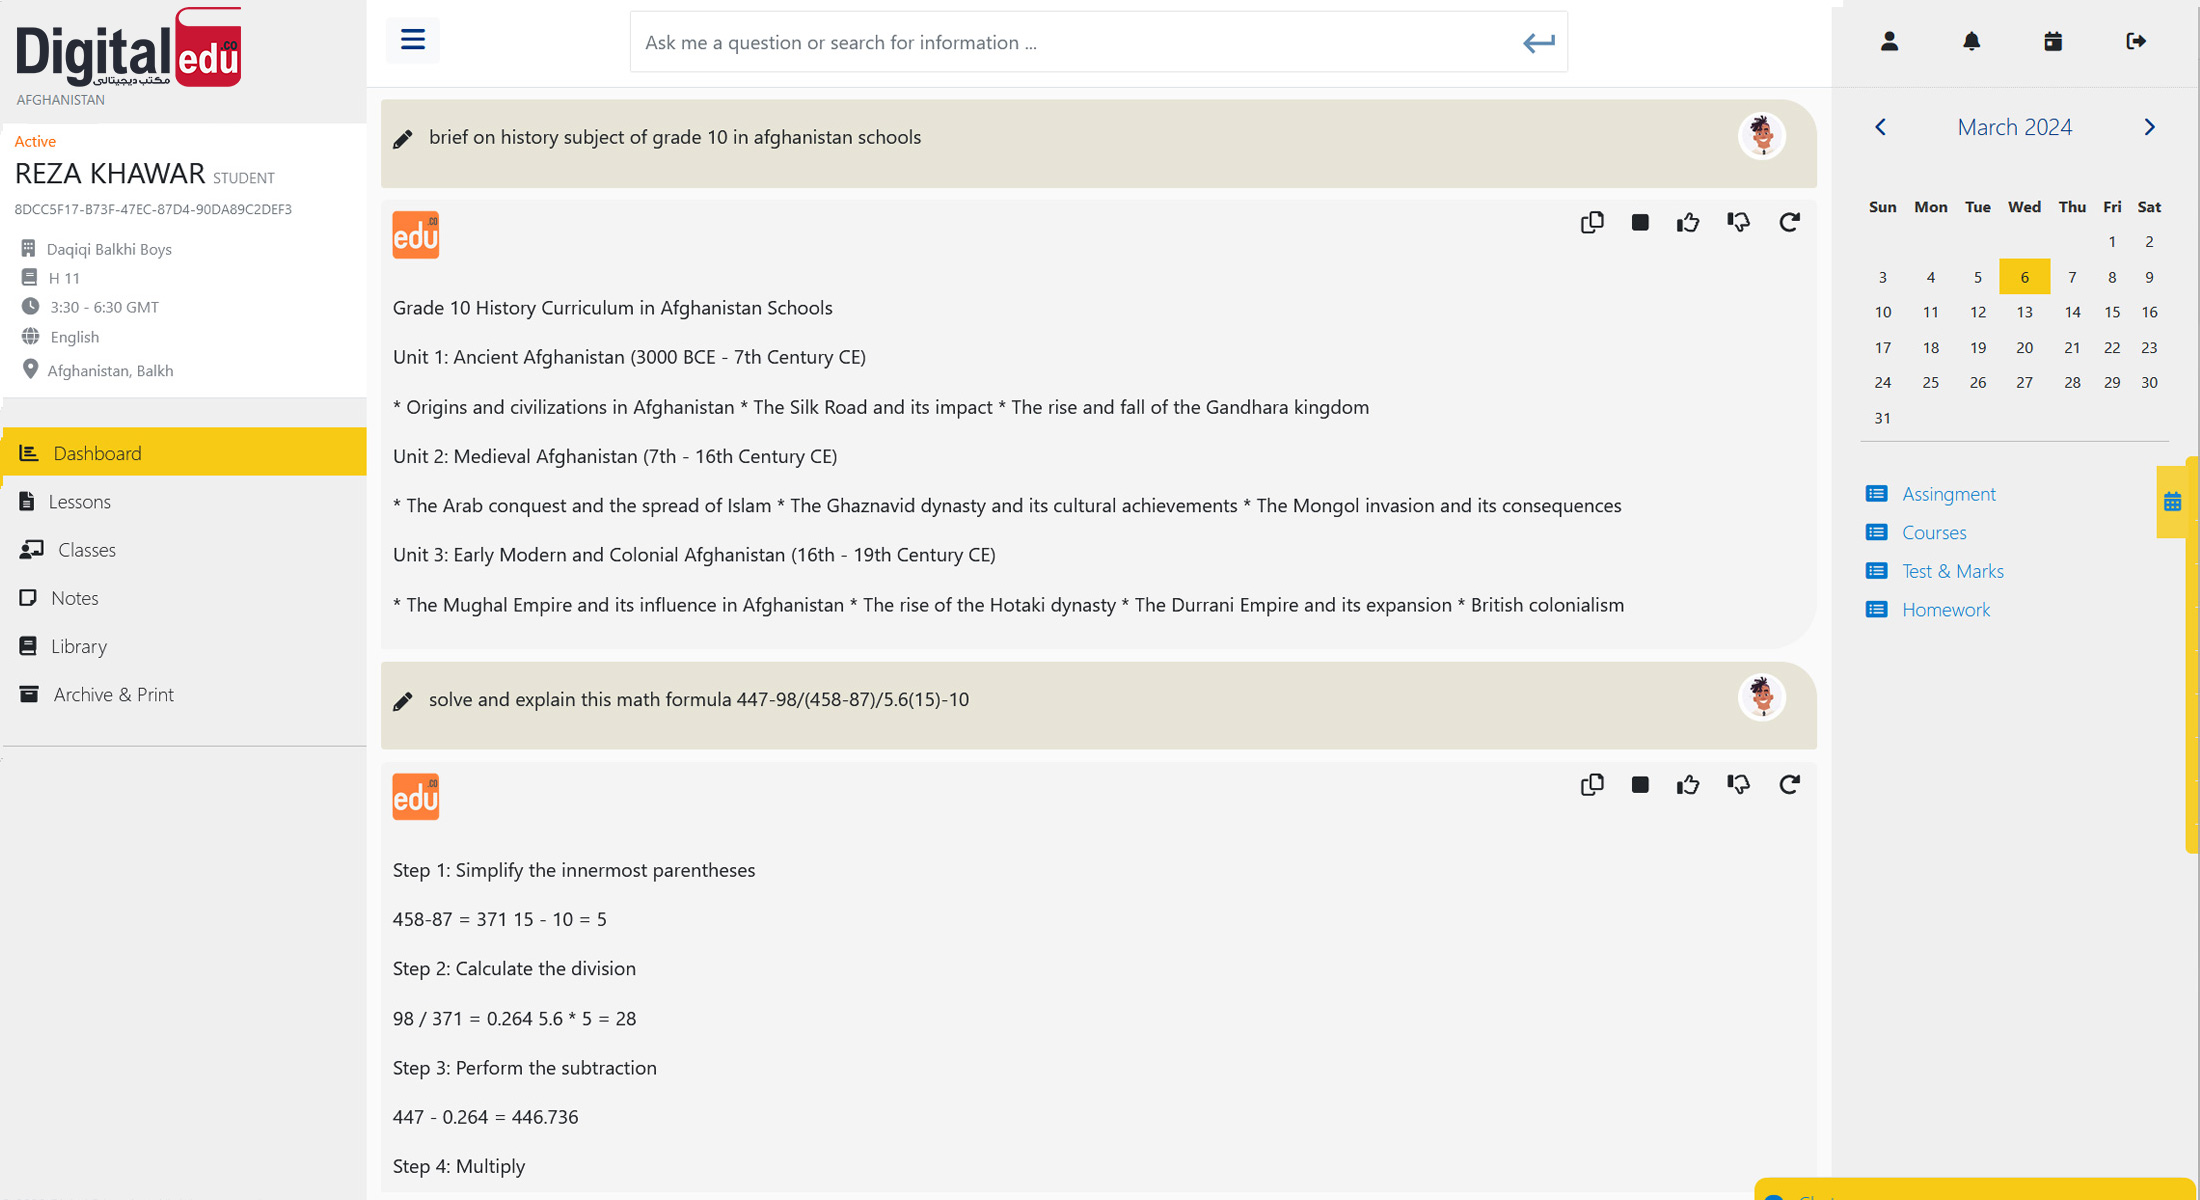The height and width of the screenshot is (1200, 2200).
Task: Edit the history question with the pencil icon
Action: point(403,139)
